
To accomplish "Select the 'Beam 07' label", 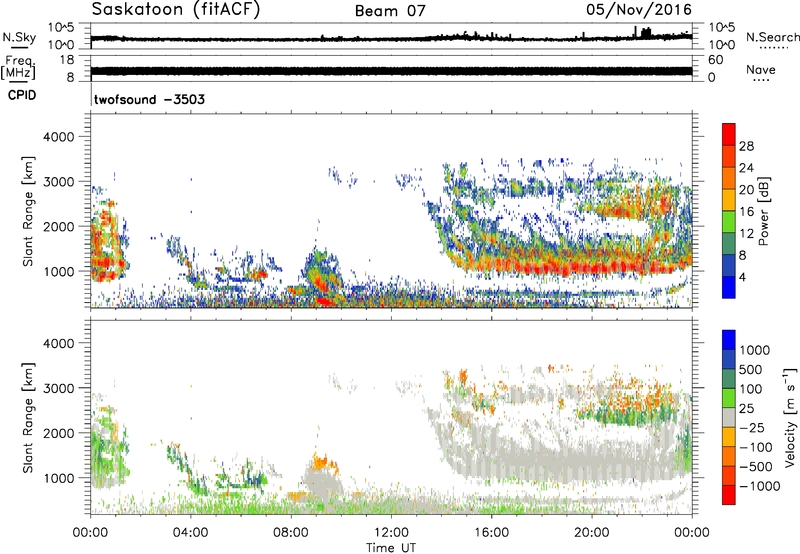I will click(x=390, y=11).
